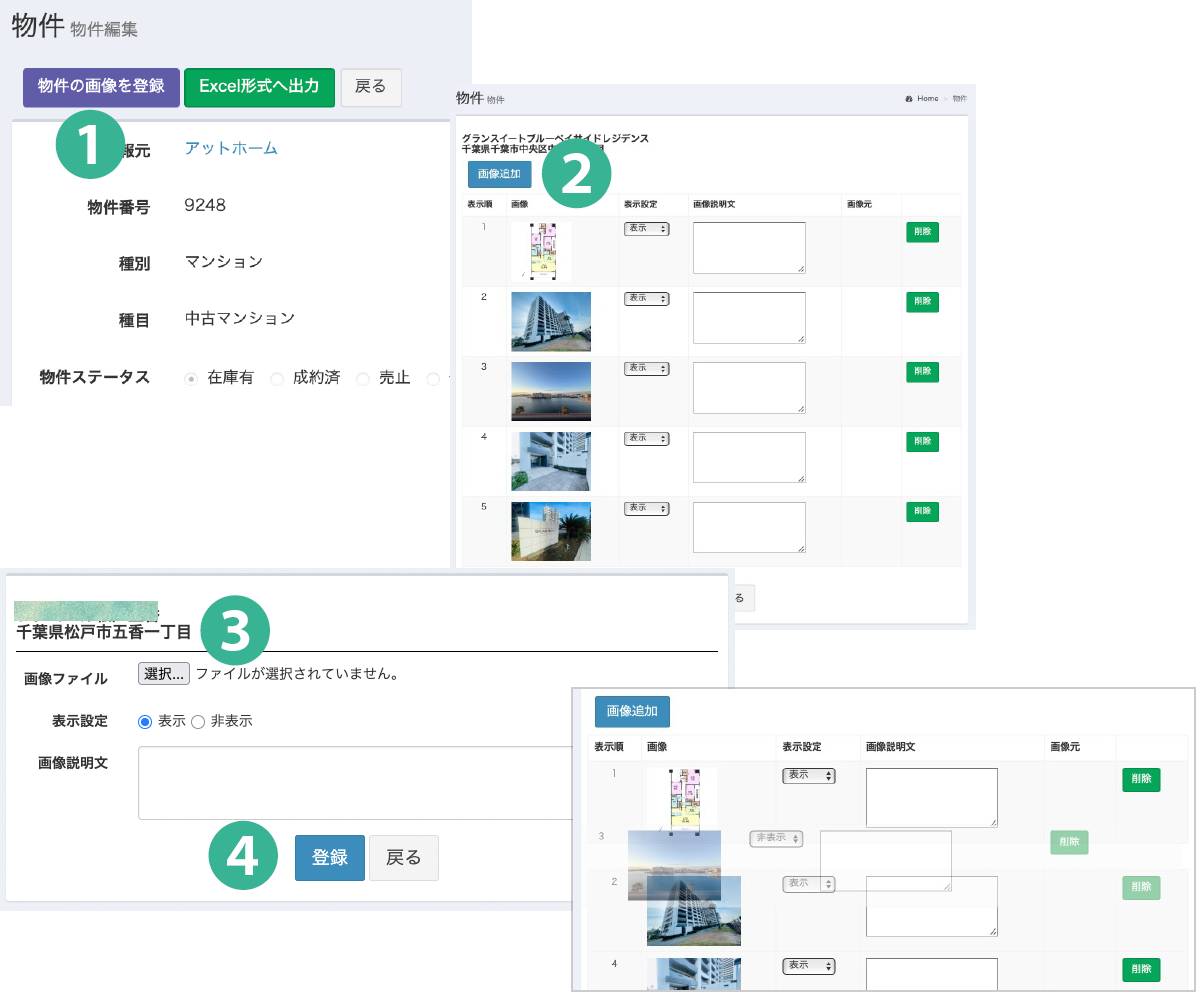Screen dimensions: 1200x993
Task: Click the 物件 breadcrumb link after Home
Action: [x=960, y=99]
